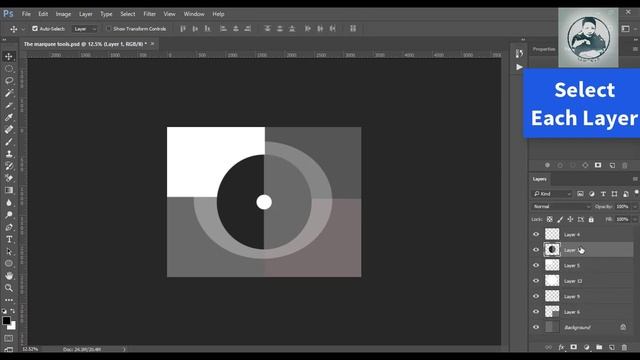Open the Window menu
Screen dimensions: 640x360
pos(194,14)
